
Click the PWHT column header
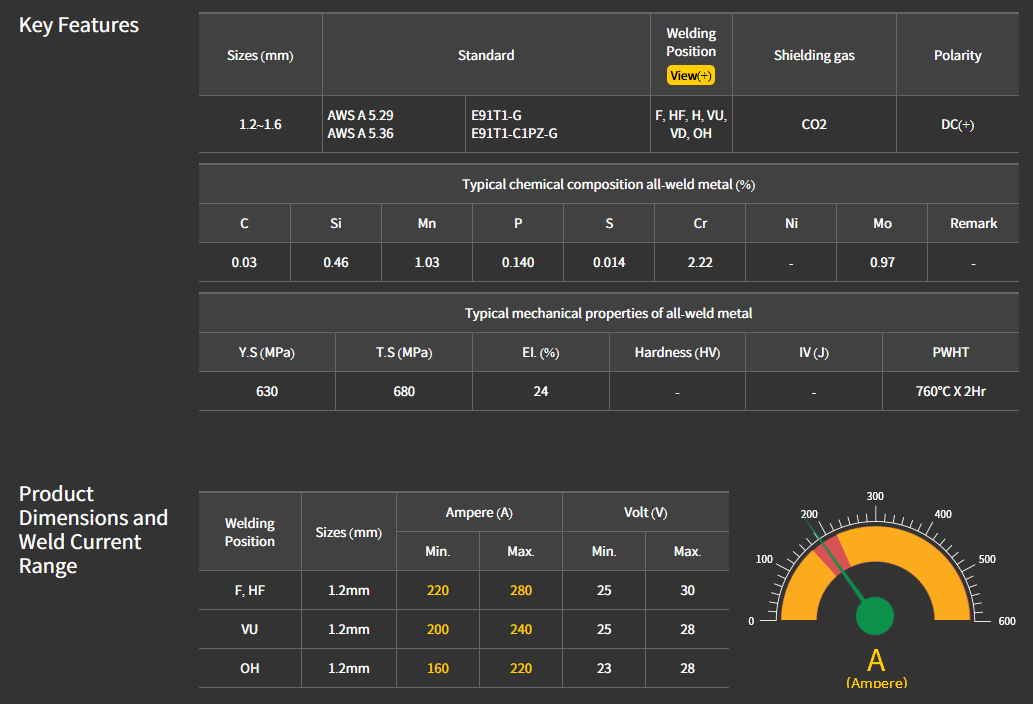[x=950, y=352]
